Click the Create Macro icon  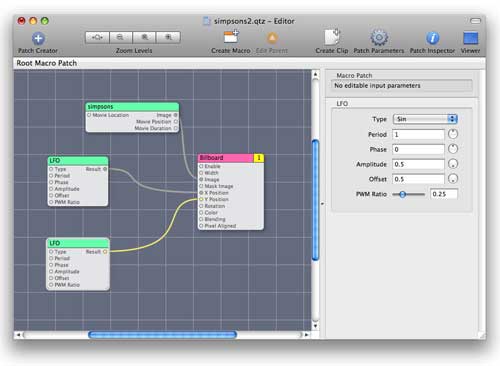tap(231, 37)
